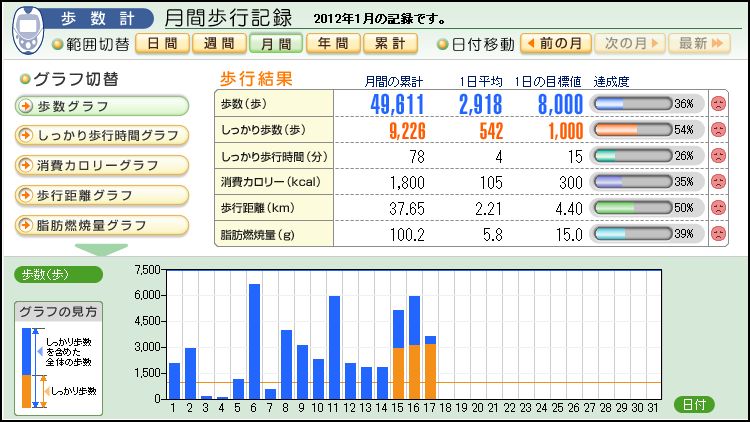Click the 54% しっかり歩数 progress bar
Screen dimensions: 750x422
[633, 130]
